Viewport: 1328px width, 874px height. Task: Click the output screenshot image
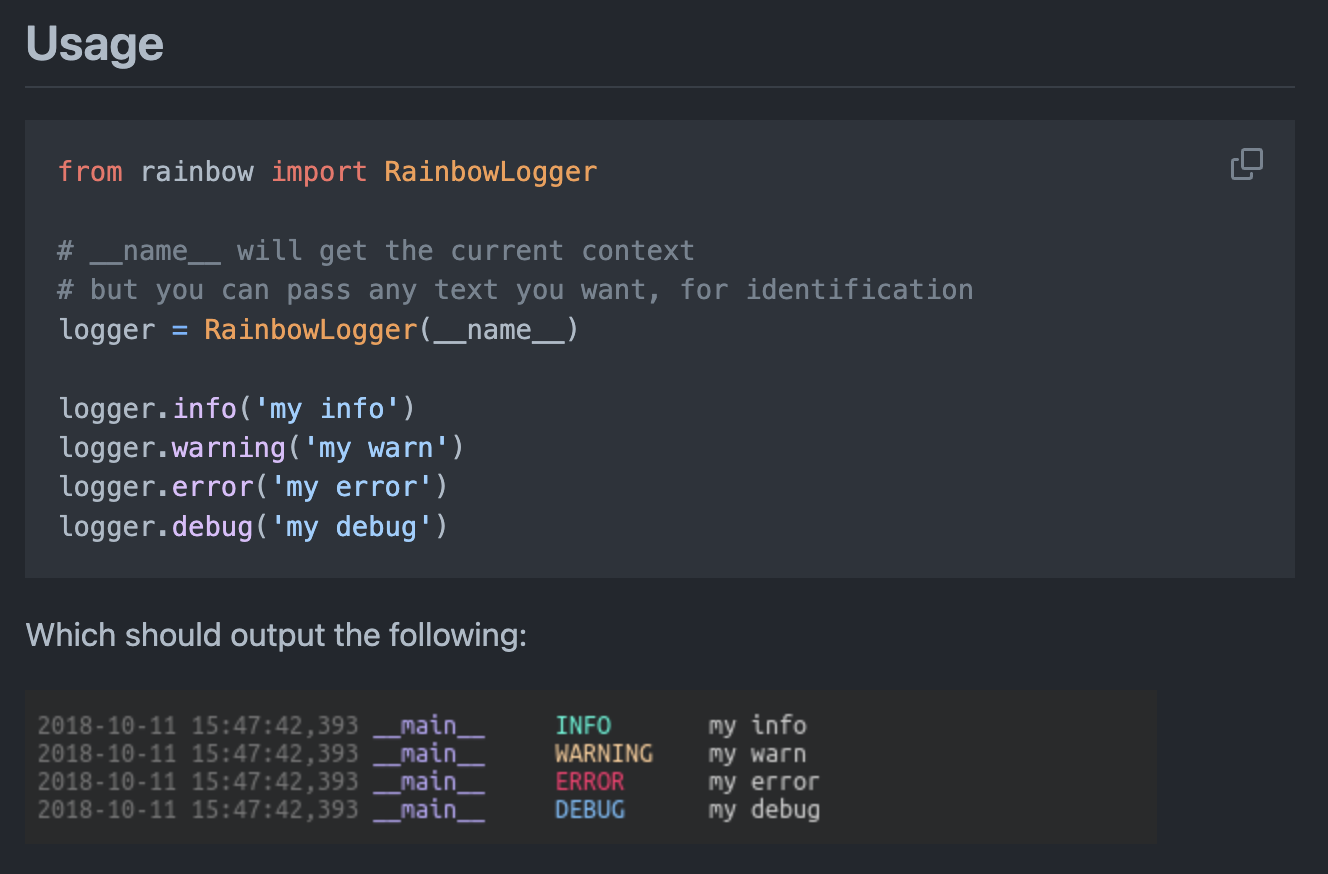(x=591, y=767)
